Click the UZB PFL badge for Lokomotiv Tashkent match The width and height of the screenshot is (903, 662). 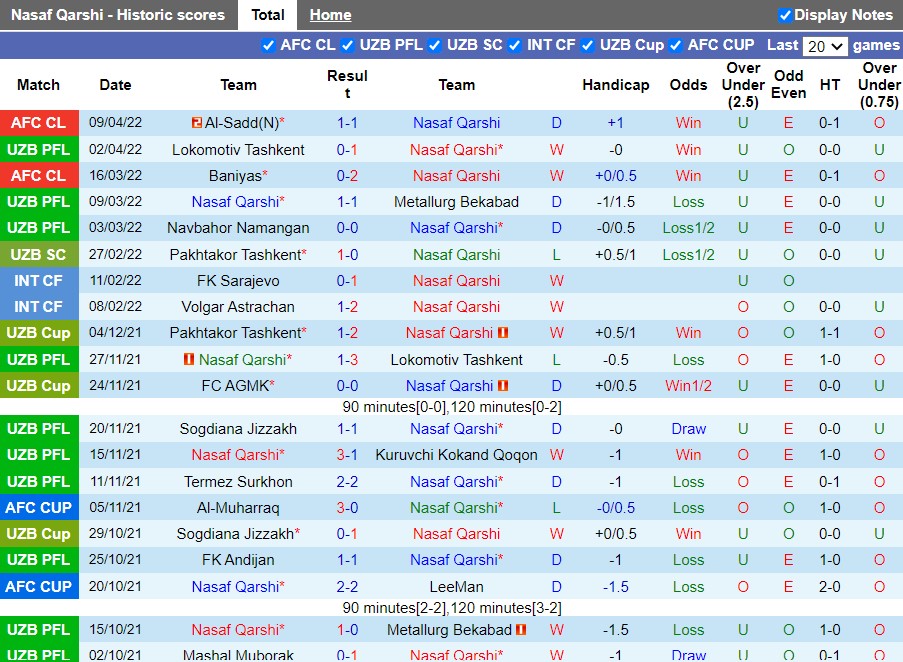pyautogui.click(x=39, y=149)
